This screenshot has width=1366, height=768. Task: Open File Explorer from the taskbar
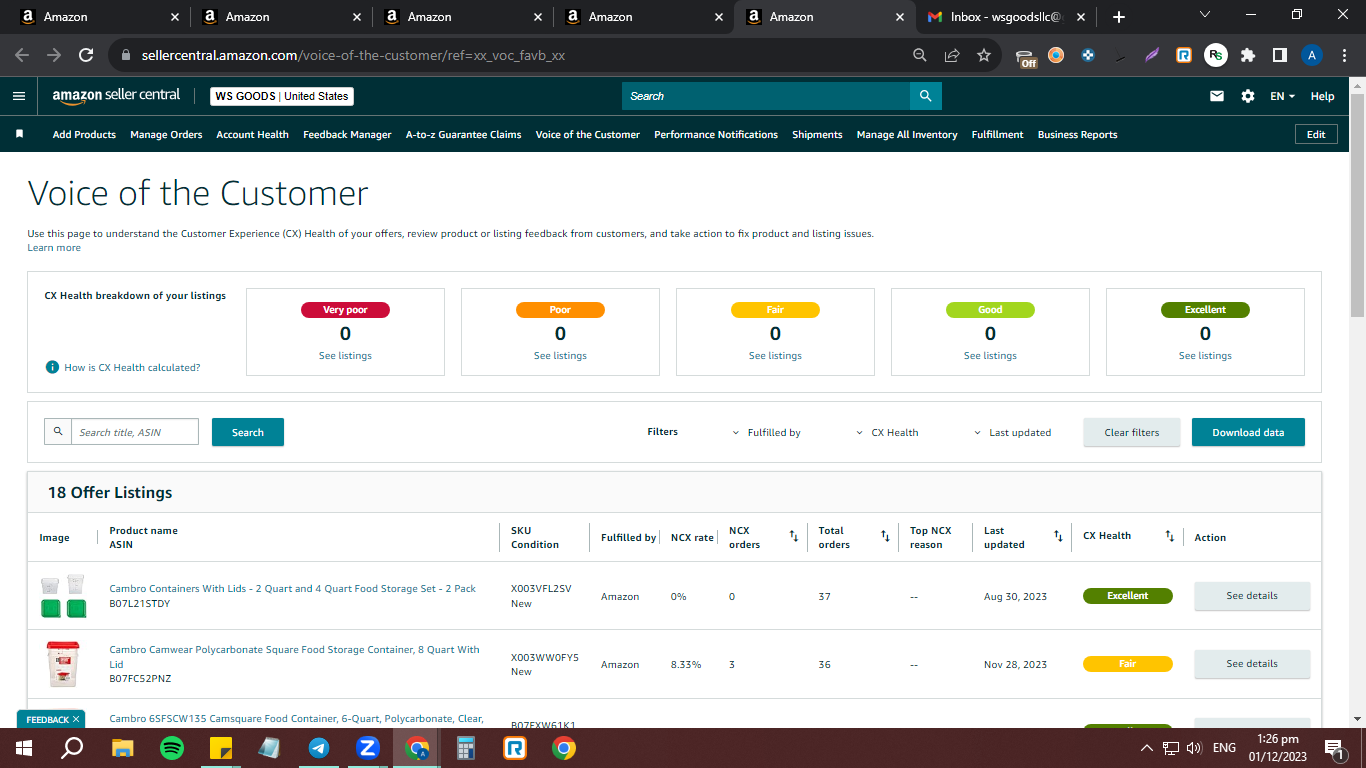123,747
